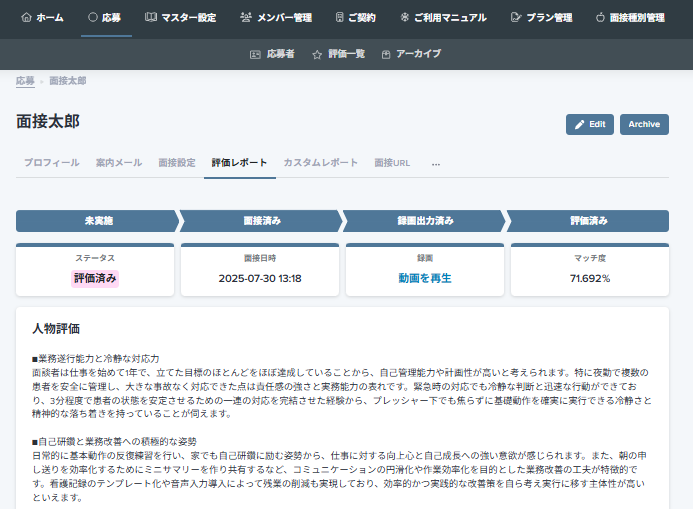The image size is (693, 509).
Task: Click the 未実施 progress step
Action: coord(98,221)
